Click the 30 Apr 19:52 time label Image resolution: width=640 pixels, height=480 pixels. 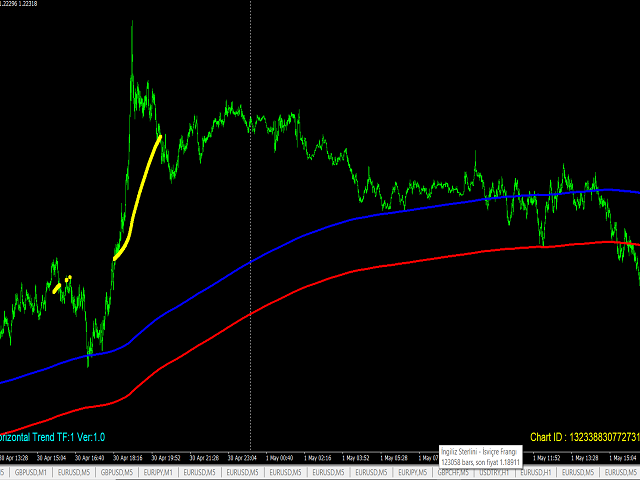pyautogui.click(x=166, y=458)
